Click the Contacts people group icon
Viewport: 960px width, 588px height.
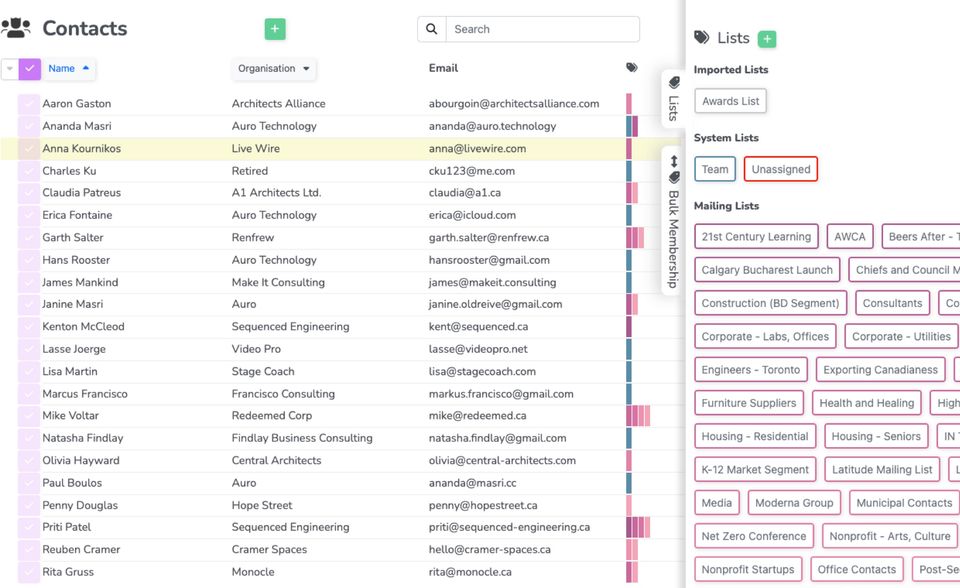click(16, 29)
